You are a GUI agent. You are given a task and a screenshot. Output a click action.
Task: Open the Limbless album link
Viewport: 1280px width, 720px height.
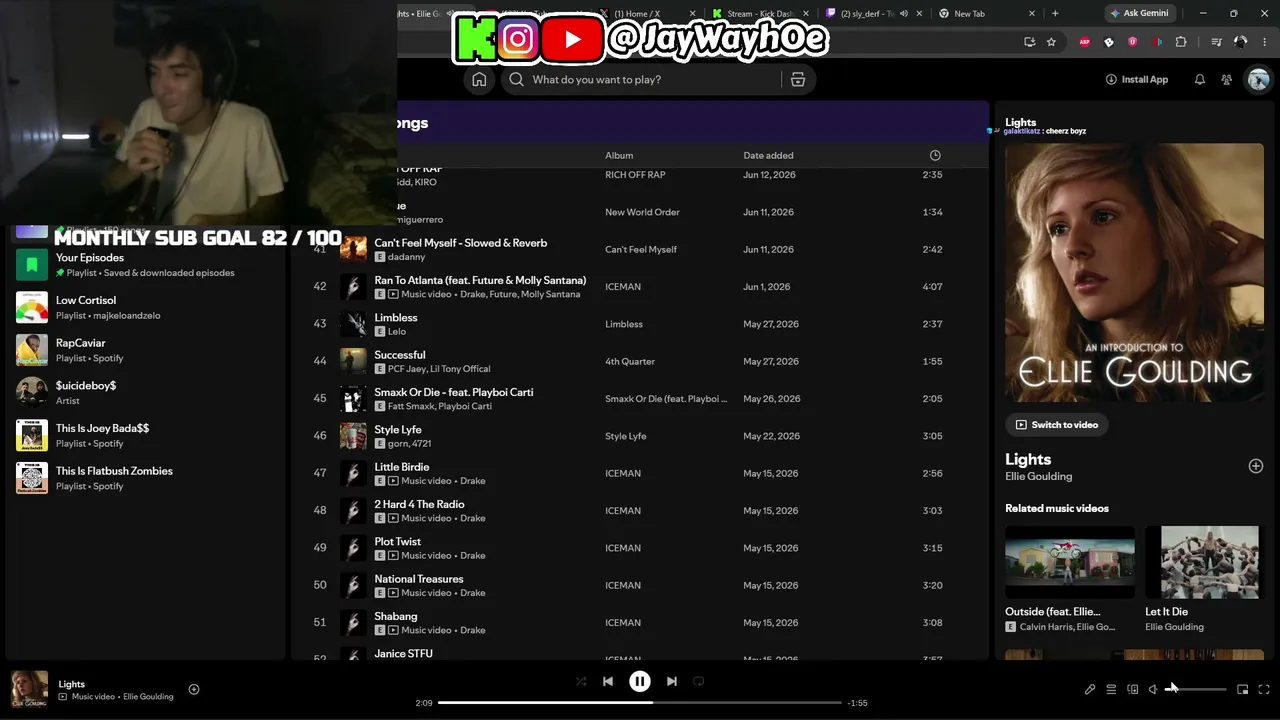tap(624, 324)
